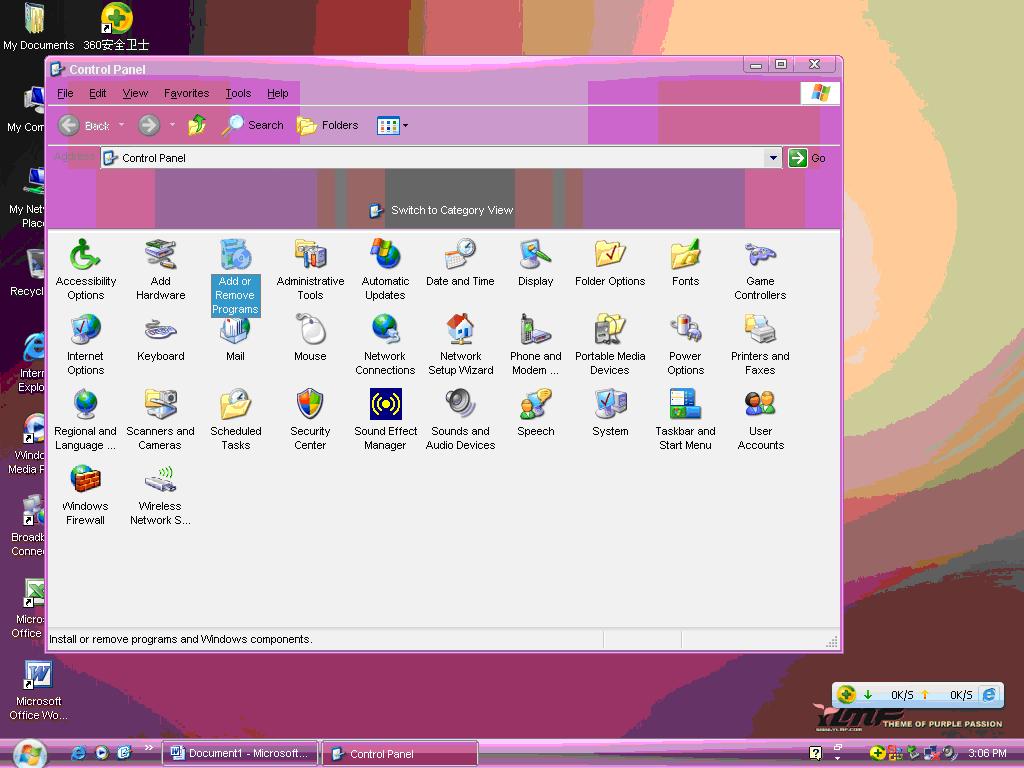The height and width of the screenshot is (768, 1024).
Task: Open the View menu
Action: click(x=135, y=93)
